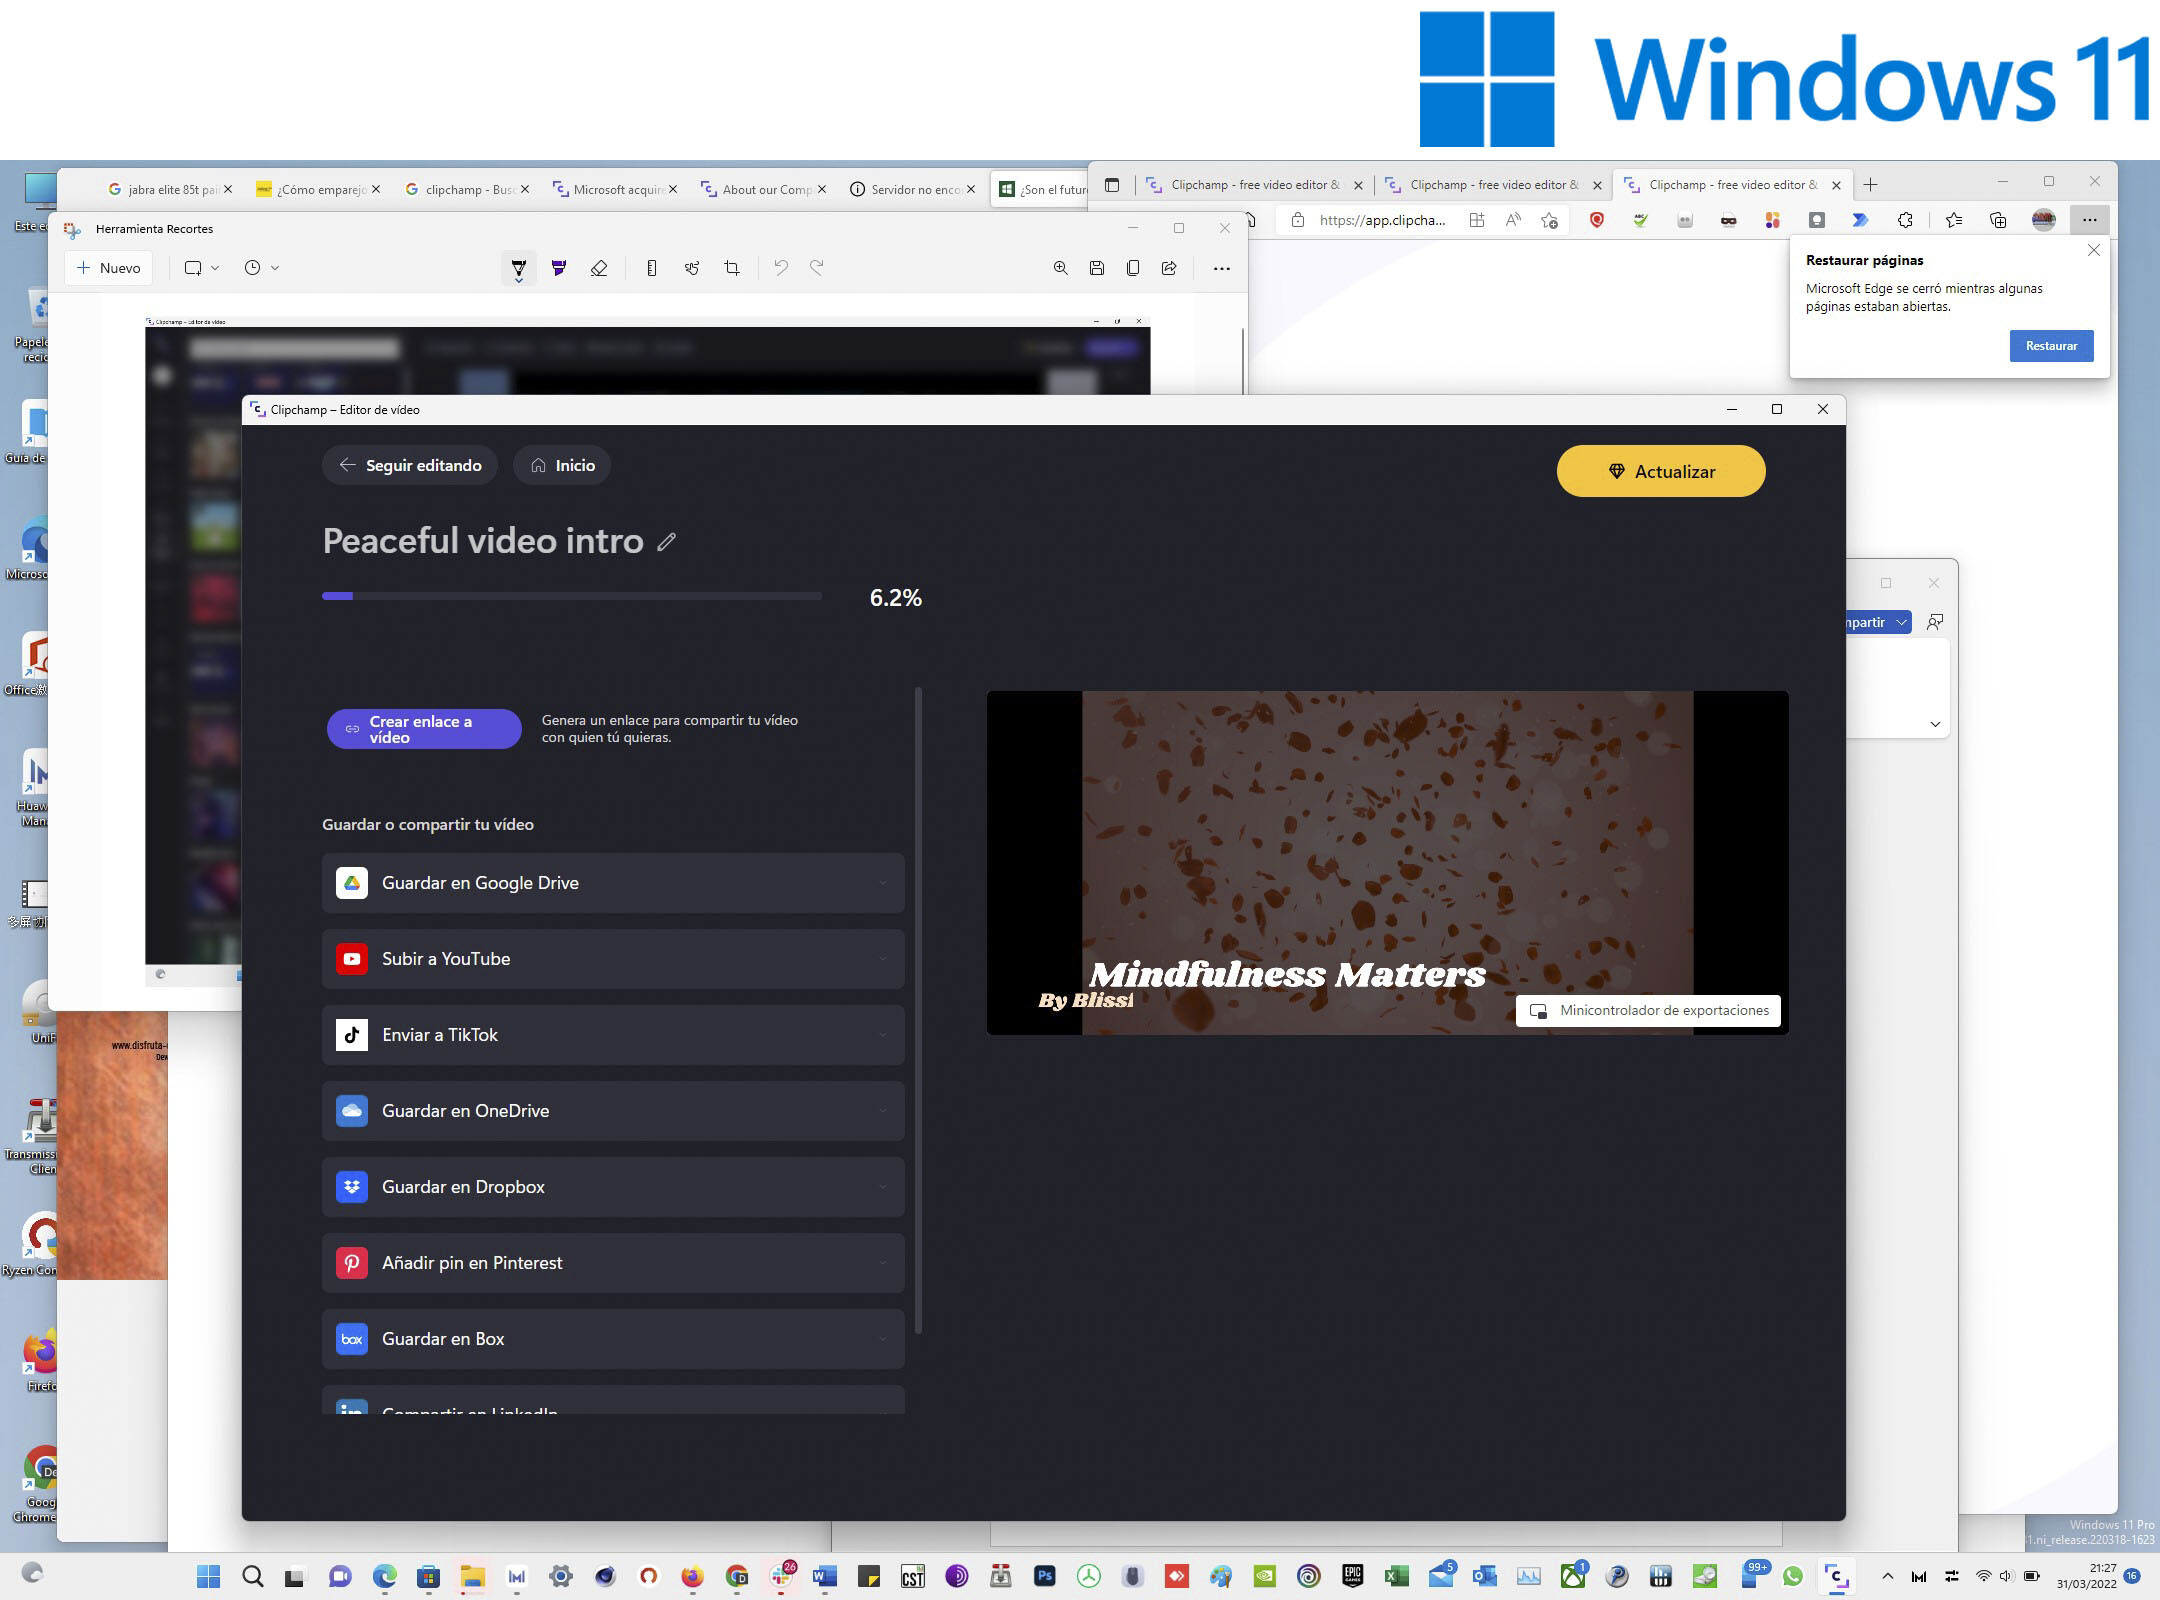Select the eraser tool in Snipping Tool
This screenshot has height=1600, width=2160.
600,268
